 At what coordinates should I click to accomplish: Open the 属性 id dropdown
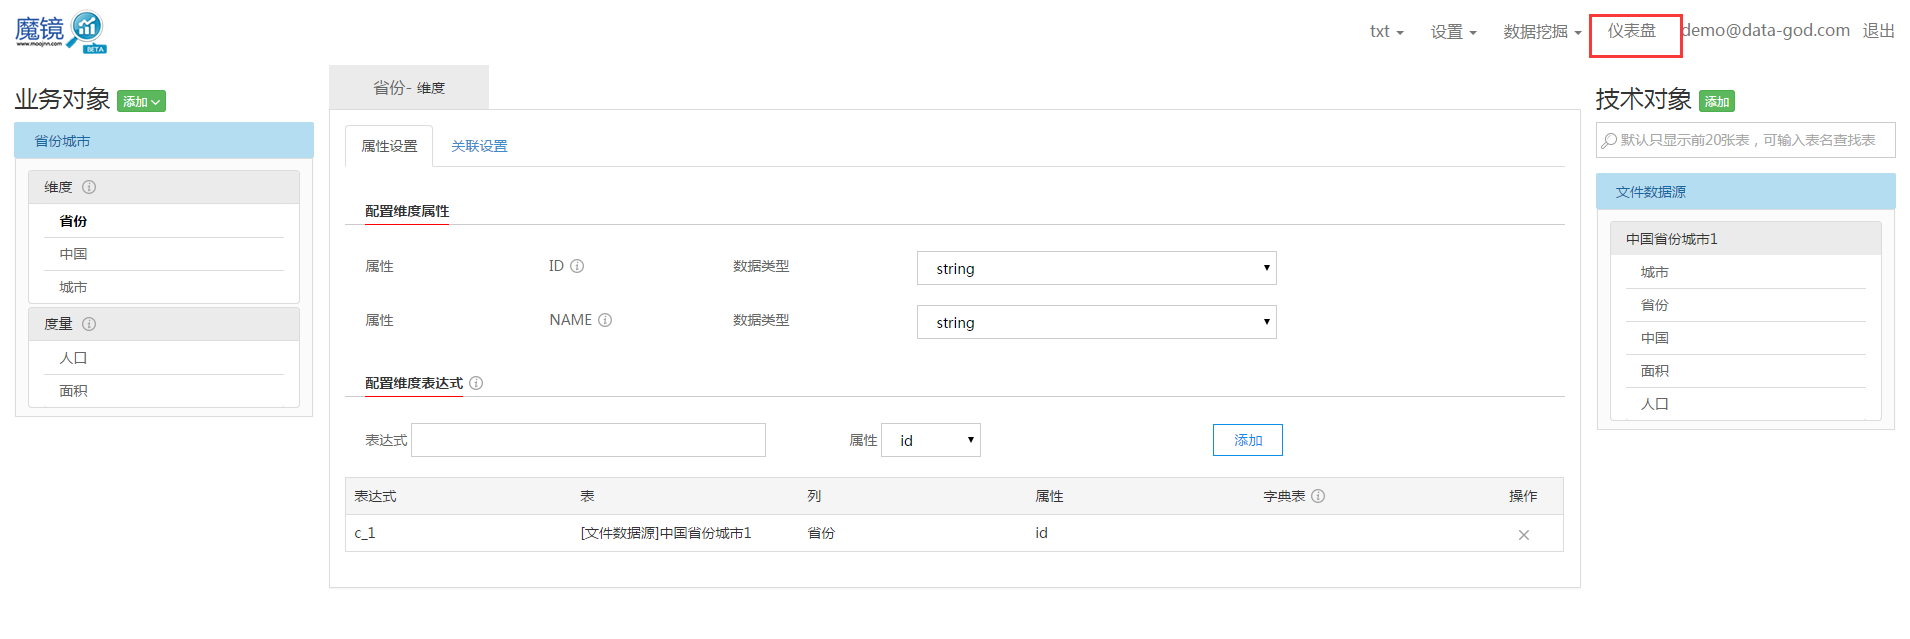pyautogui.click(x=930, y=440)
